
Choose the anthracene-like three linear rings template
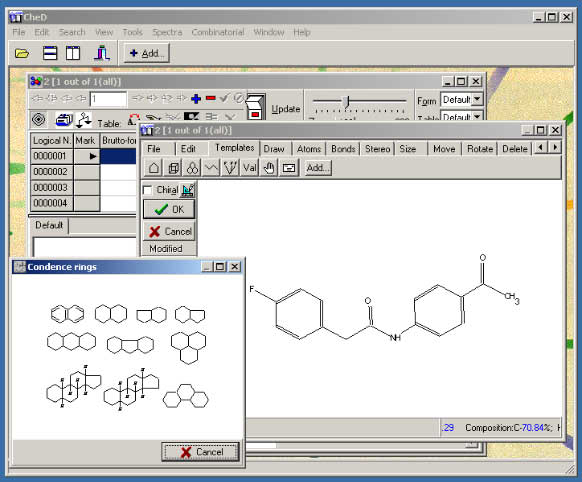[71, 341]
